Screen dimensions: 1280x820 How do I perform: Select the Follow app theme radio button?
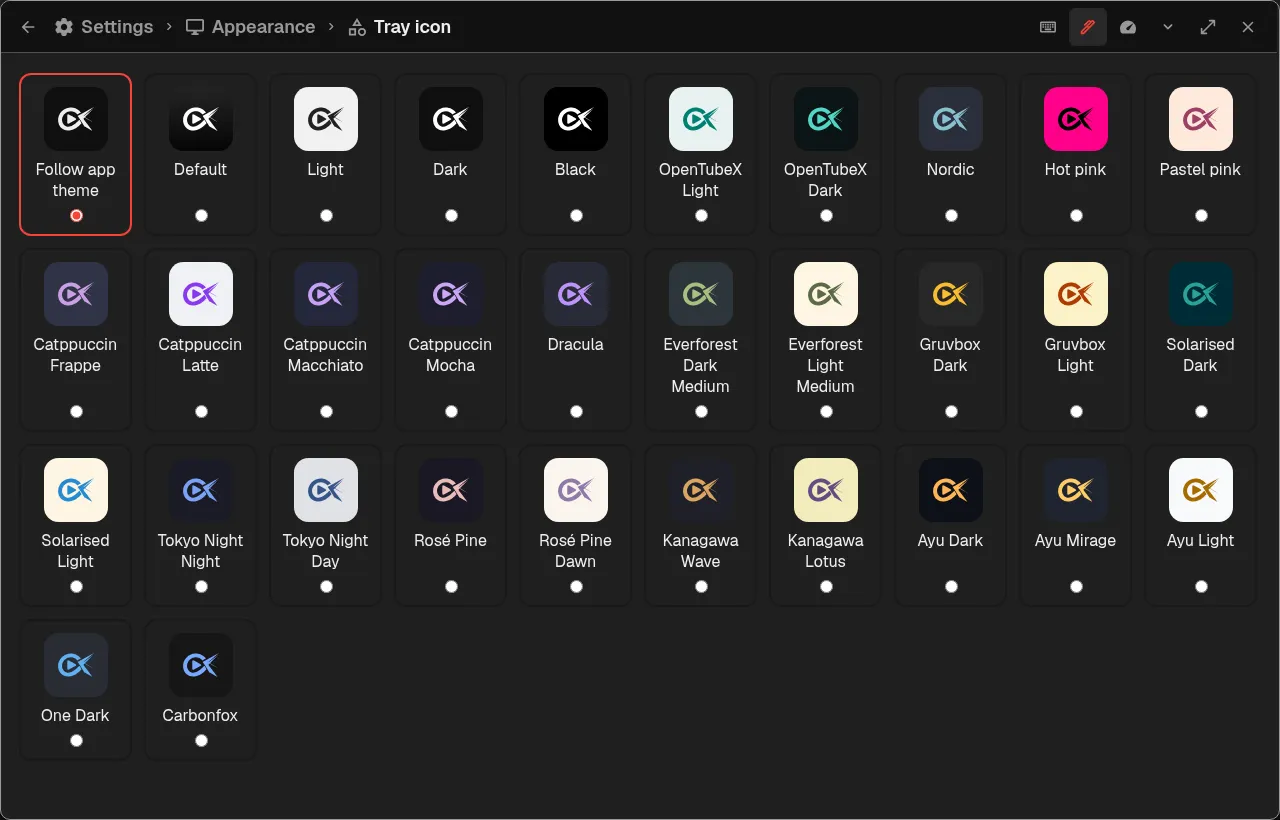pyautogui.click(x=76, y=215)
